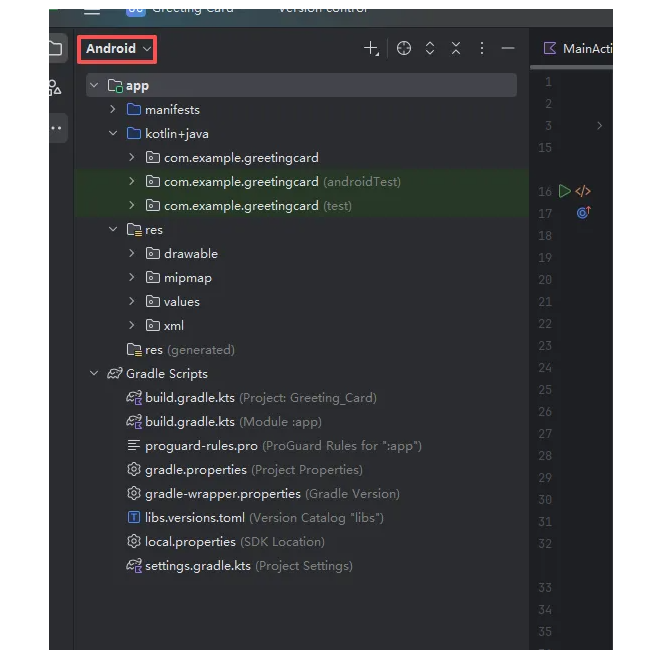Click the Expand All icon
The height and width of the screenshot is (650, 646).
point(430,49)
